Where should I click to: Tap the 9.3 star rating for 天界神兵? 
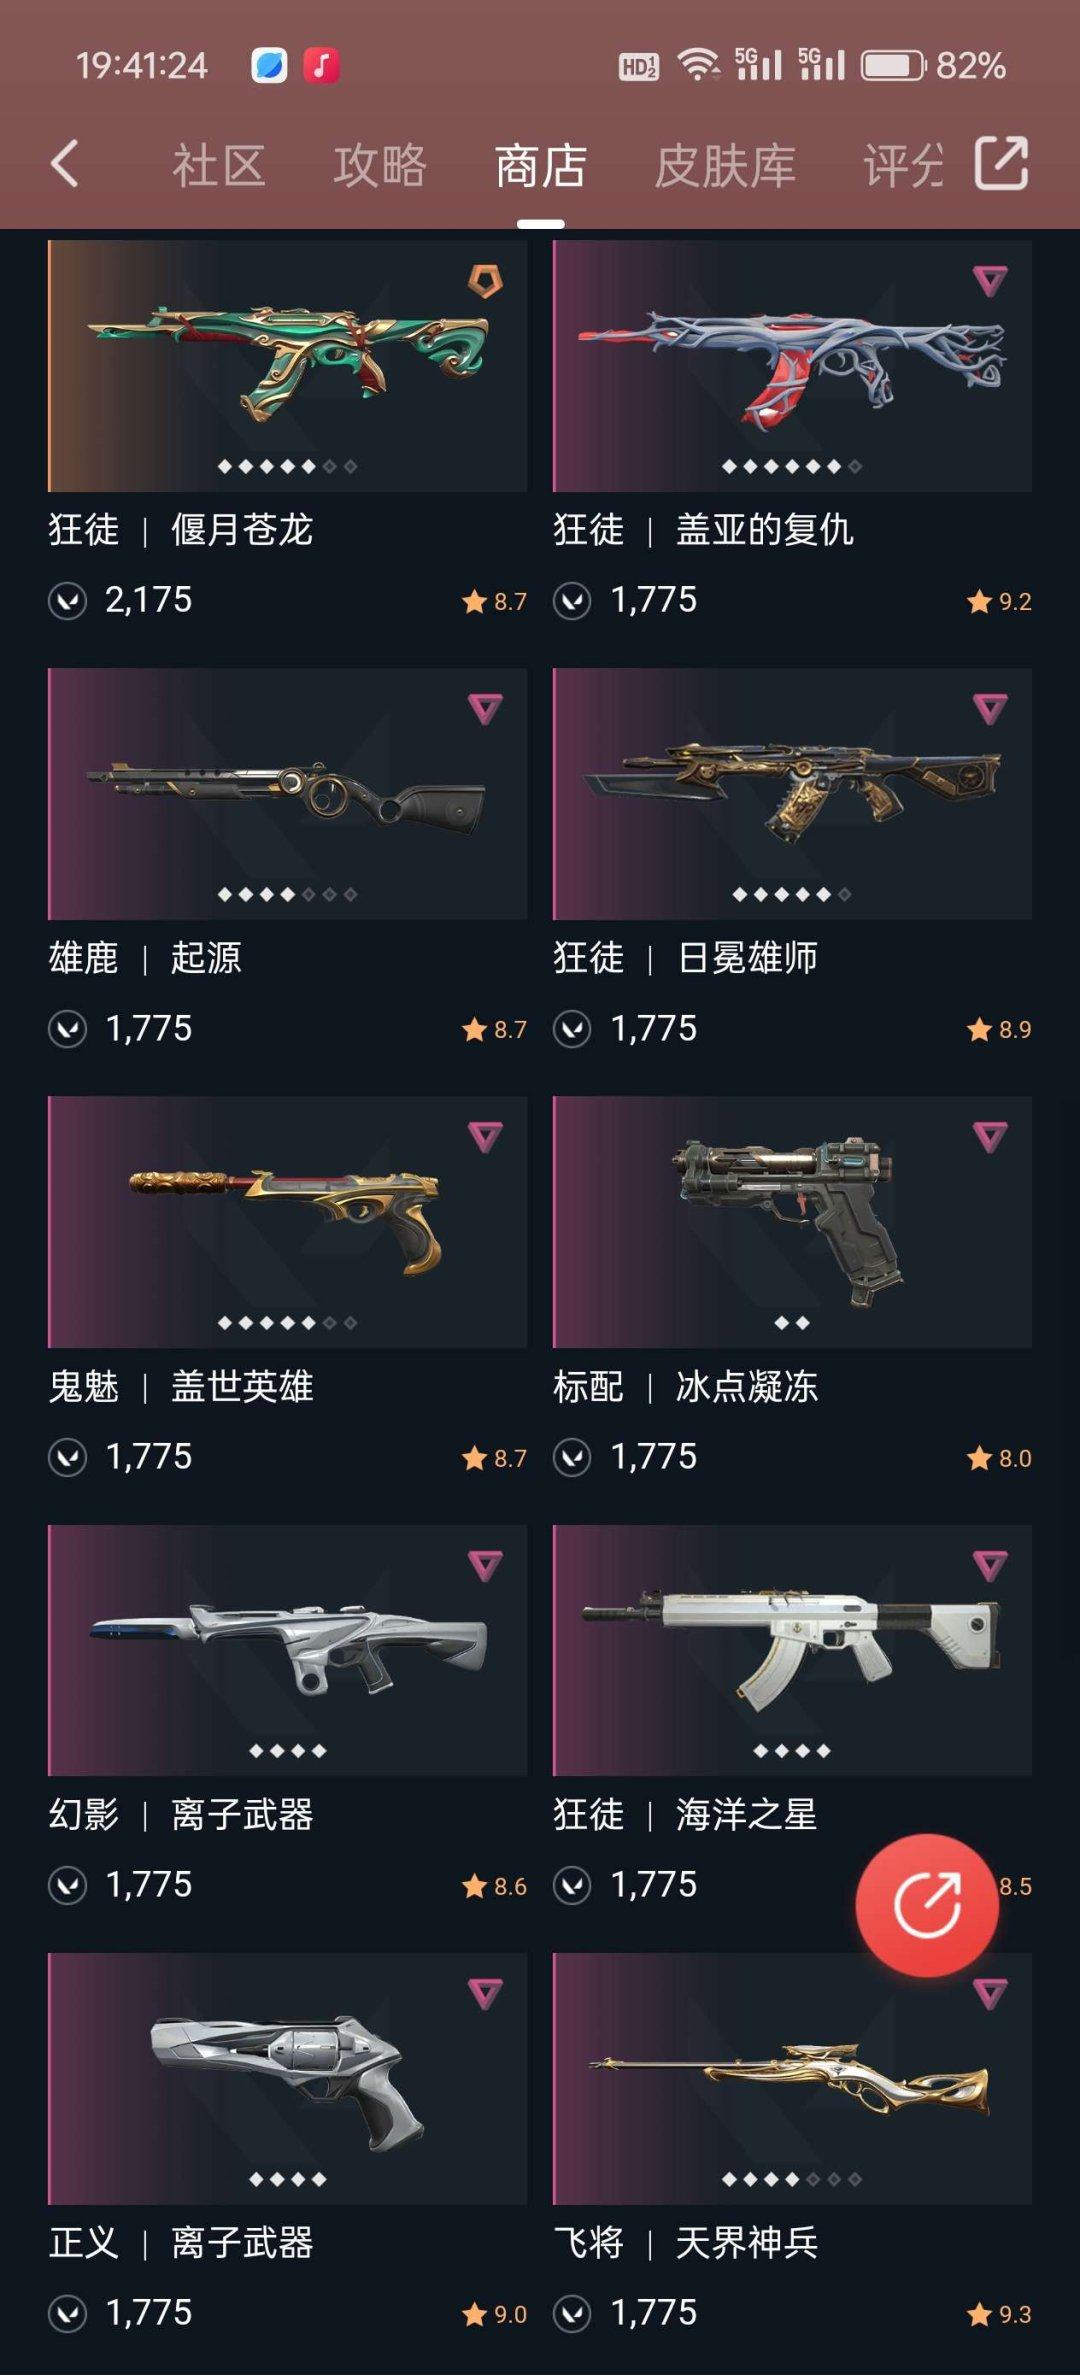(999, 2314)
